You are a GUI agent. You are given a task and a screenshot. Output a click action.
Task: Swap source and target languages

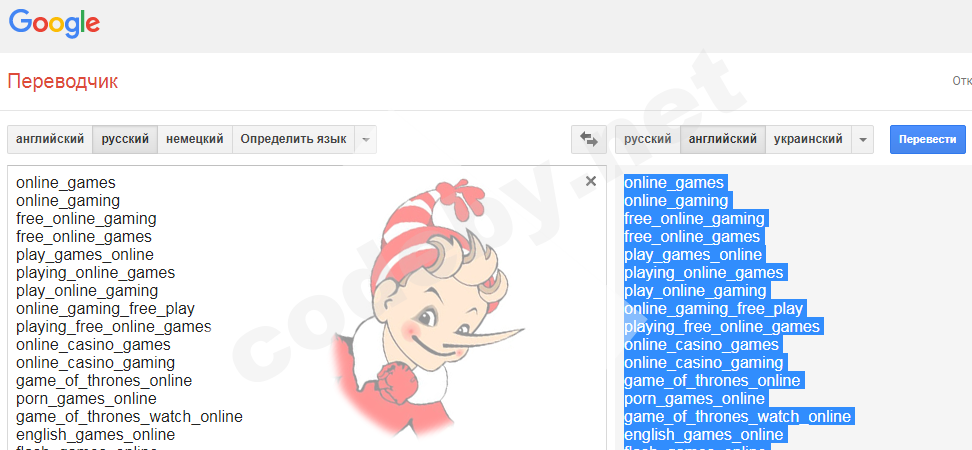tap(588, 139)
